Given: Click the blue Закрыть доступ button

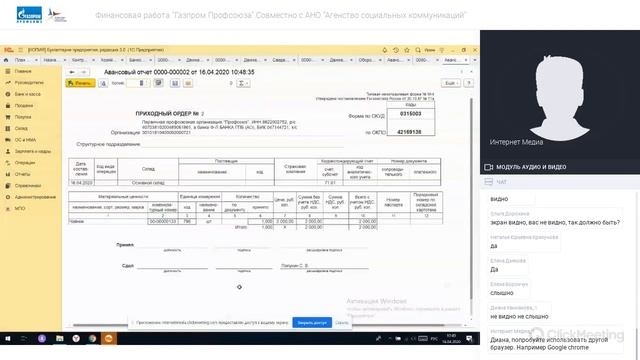Looking at the screenshot, I should coord(312,322).
